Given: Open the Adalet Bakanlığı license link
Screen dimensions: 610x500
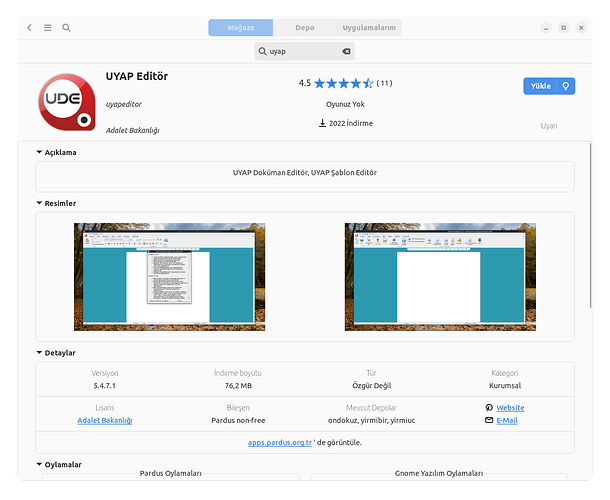Looking at the screenshot, I should coord(105,421).
